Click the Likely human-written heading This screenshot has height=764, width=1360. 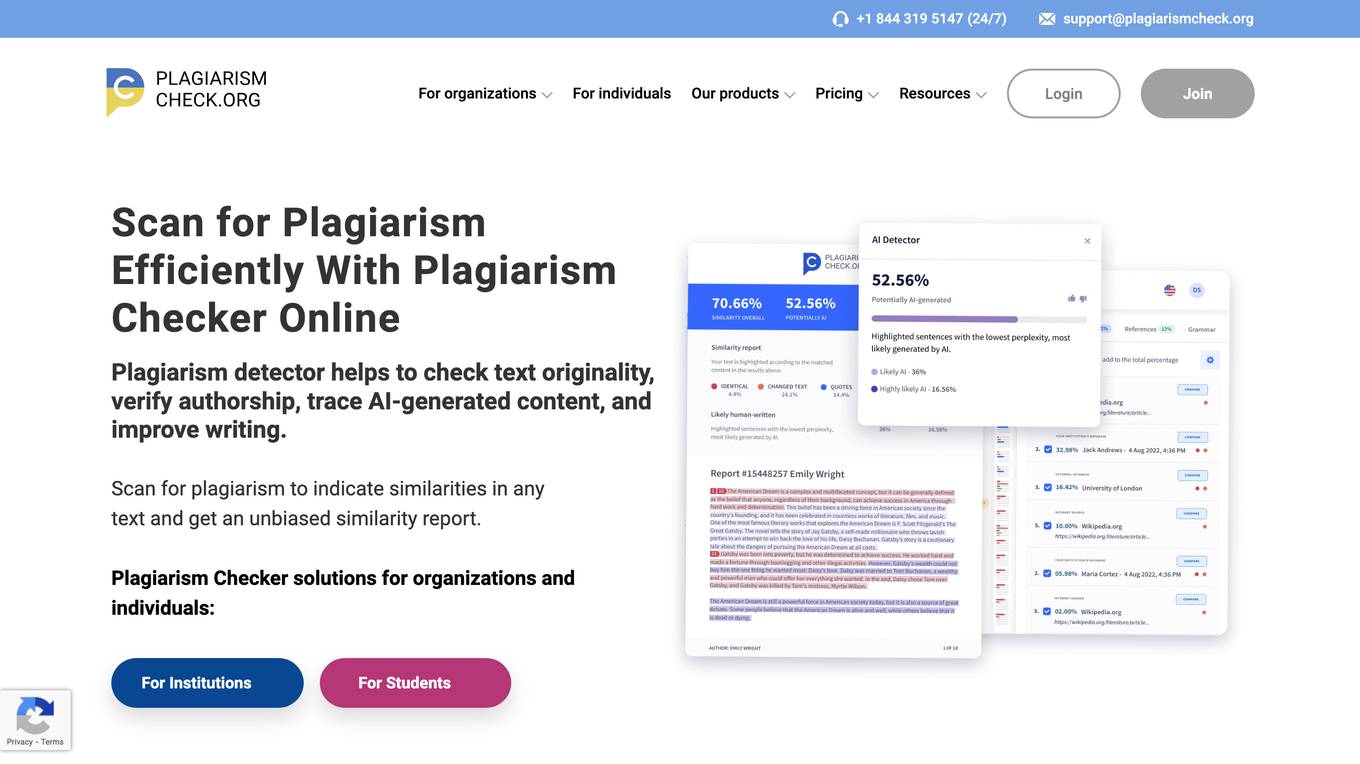(745, 413)
